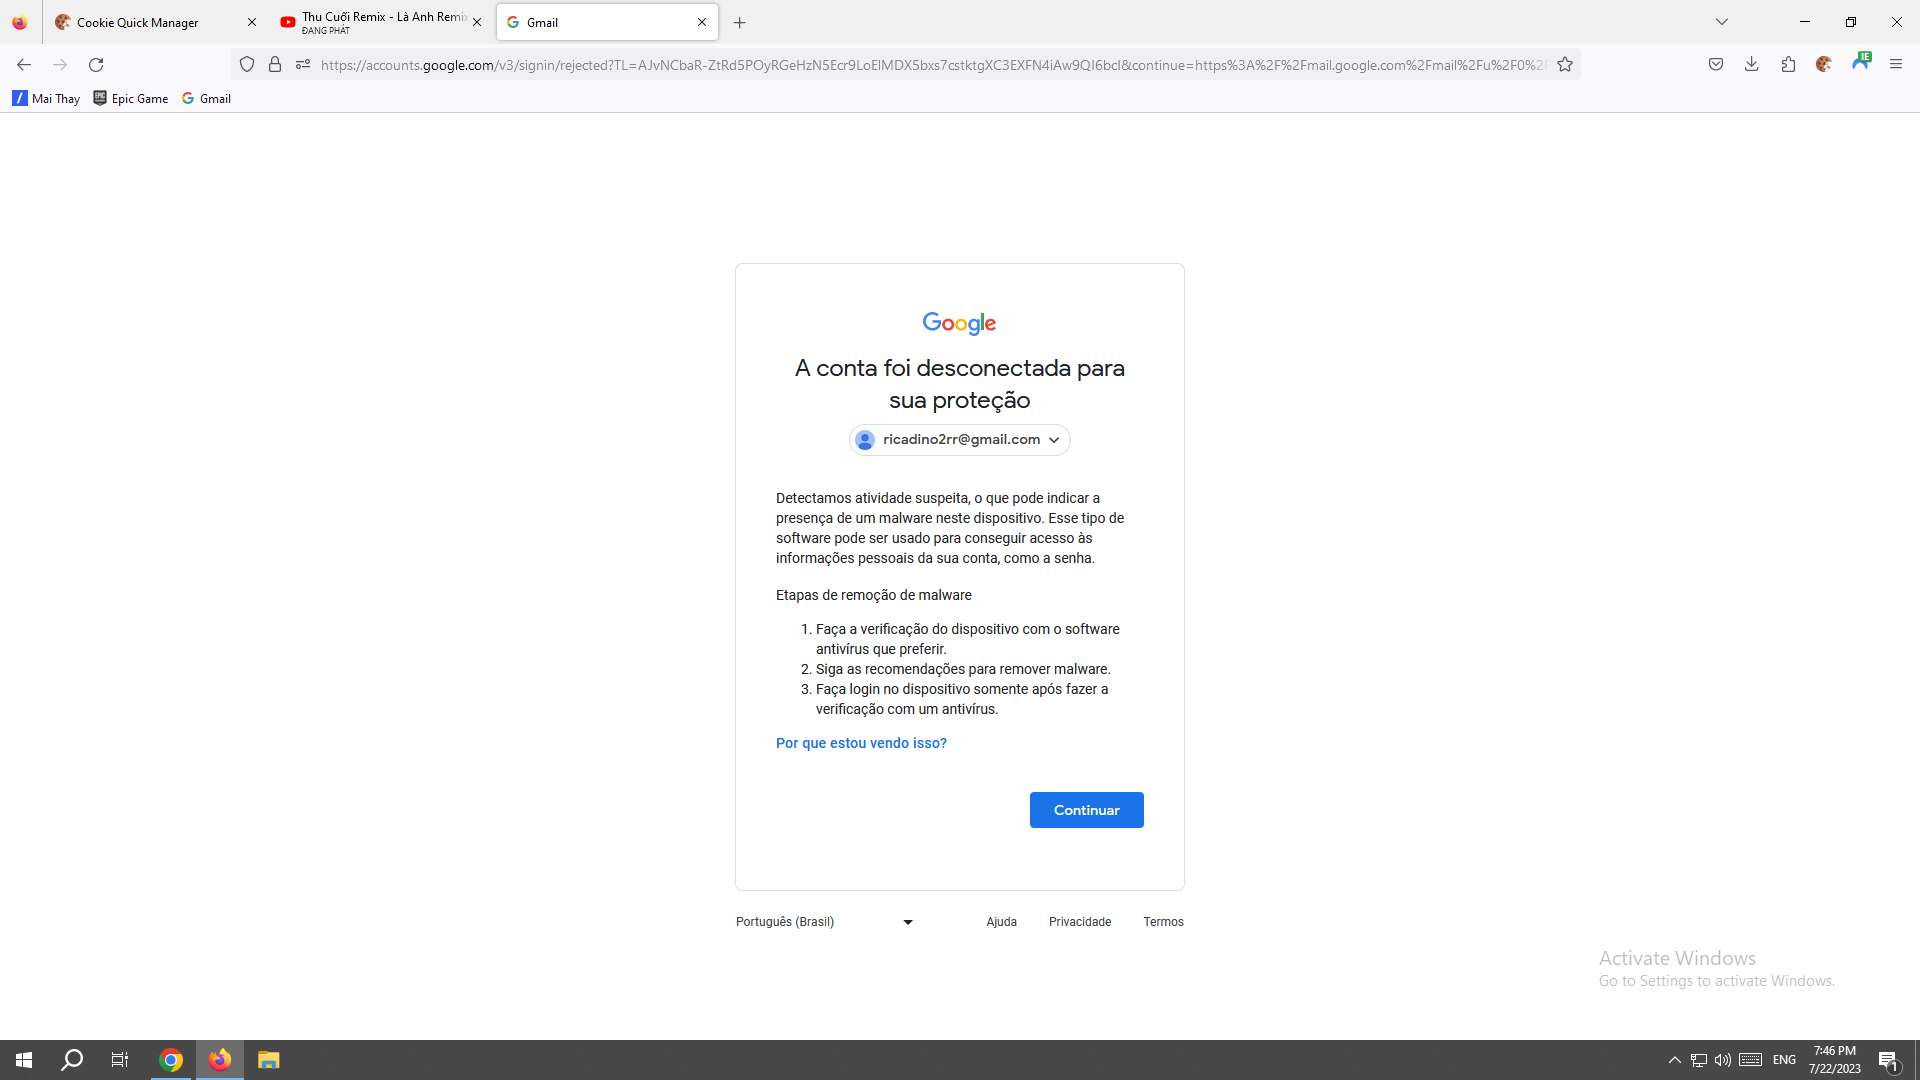
Task: Open the tracking protection shield icon
Action: [247, 65]
